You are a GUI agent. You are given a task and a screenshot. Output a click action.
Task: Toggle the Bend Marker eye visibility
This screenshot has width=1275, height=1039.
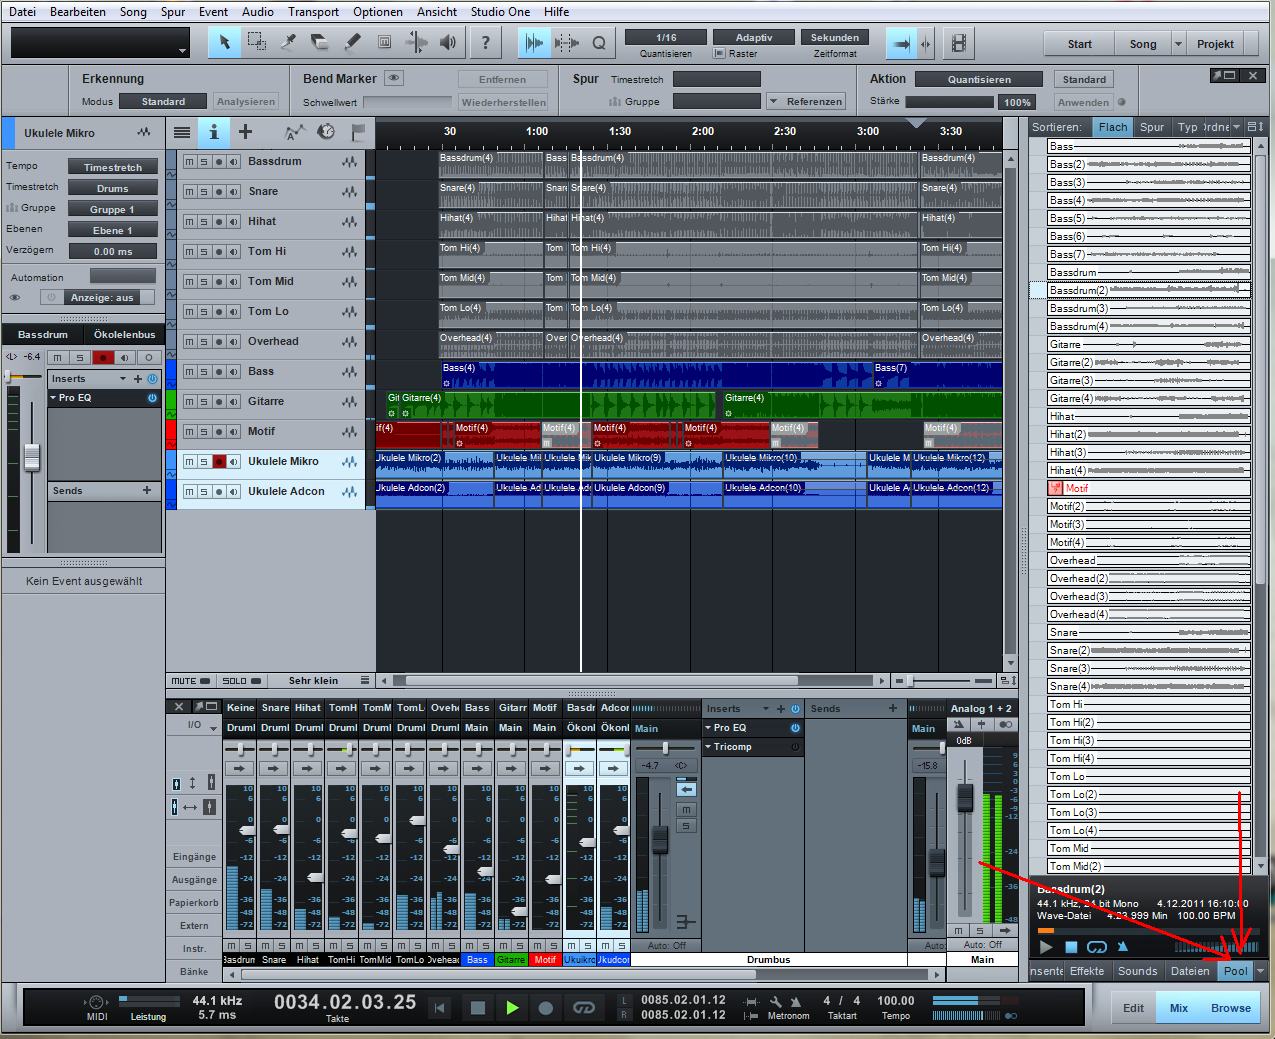(x=394, y=78)
